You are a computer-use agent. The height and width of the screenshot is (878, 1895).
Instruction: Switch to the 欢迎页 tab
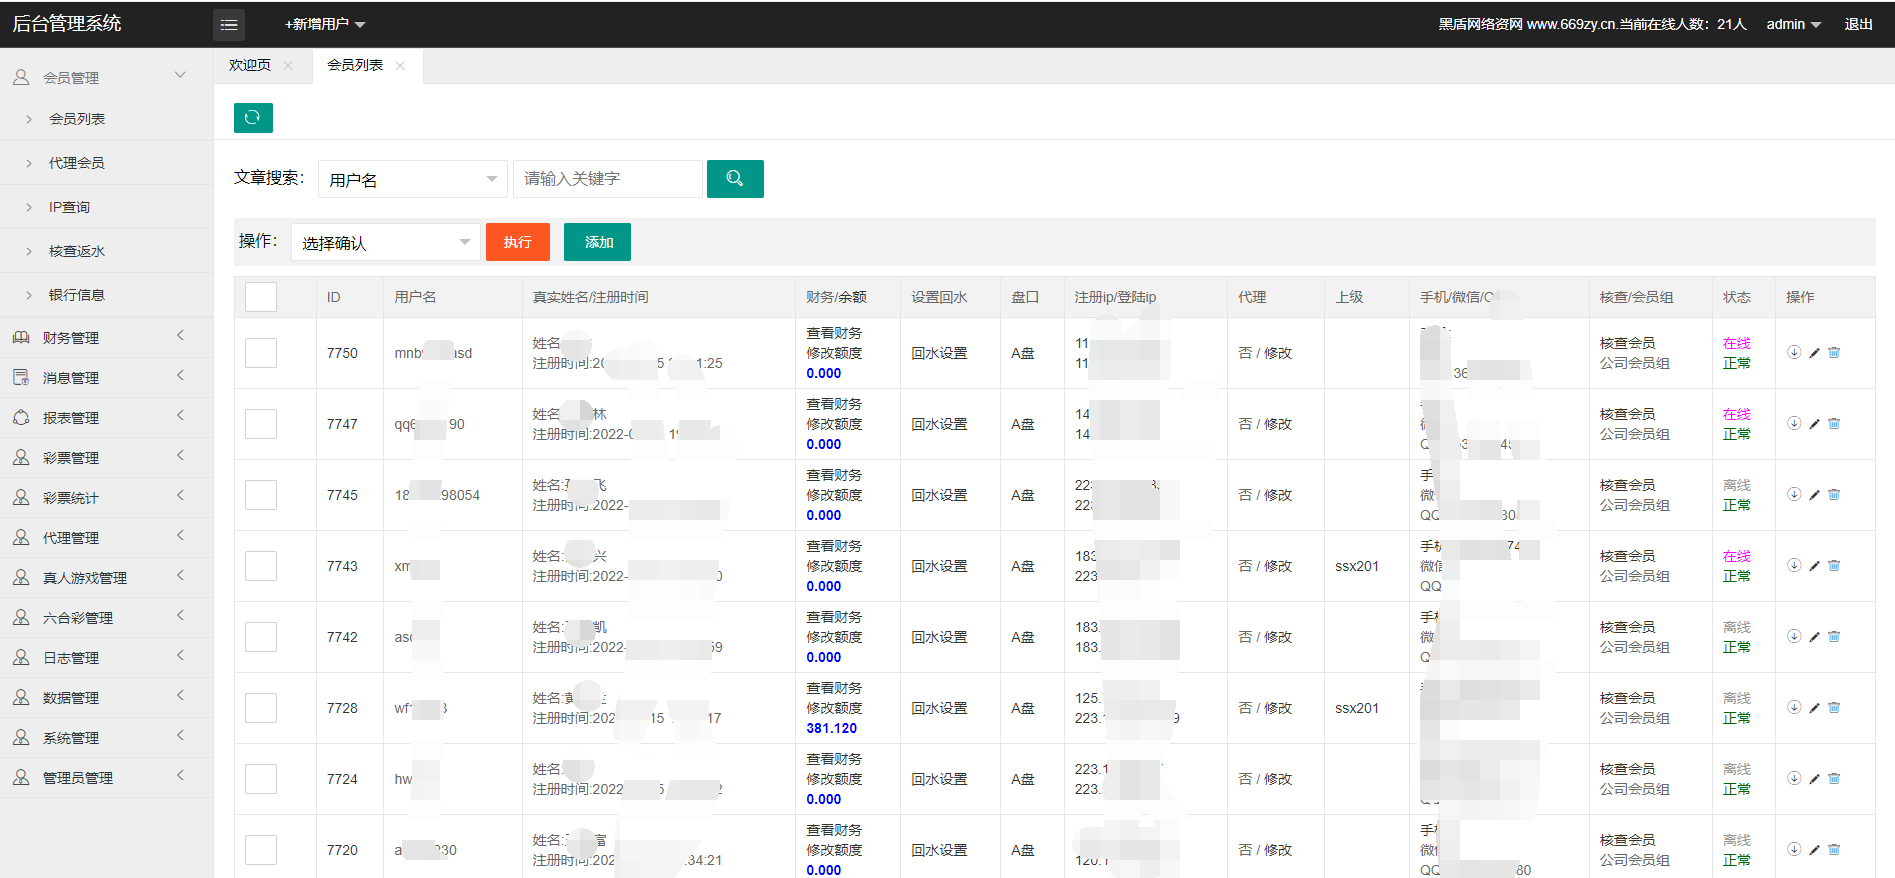tap(250, 66)
